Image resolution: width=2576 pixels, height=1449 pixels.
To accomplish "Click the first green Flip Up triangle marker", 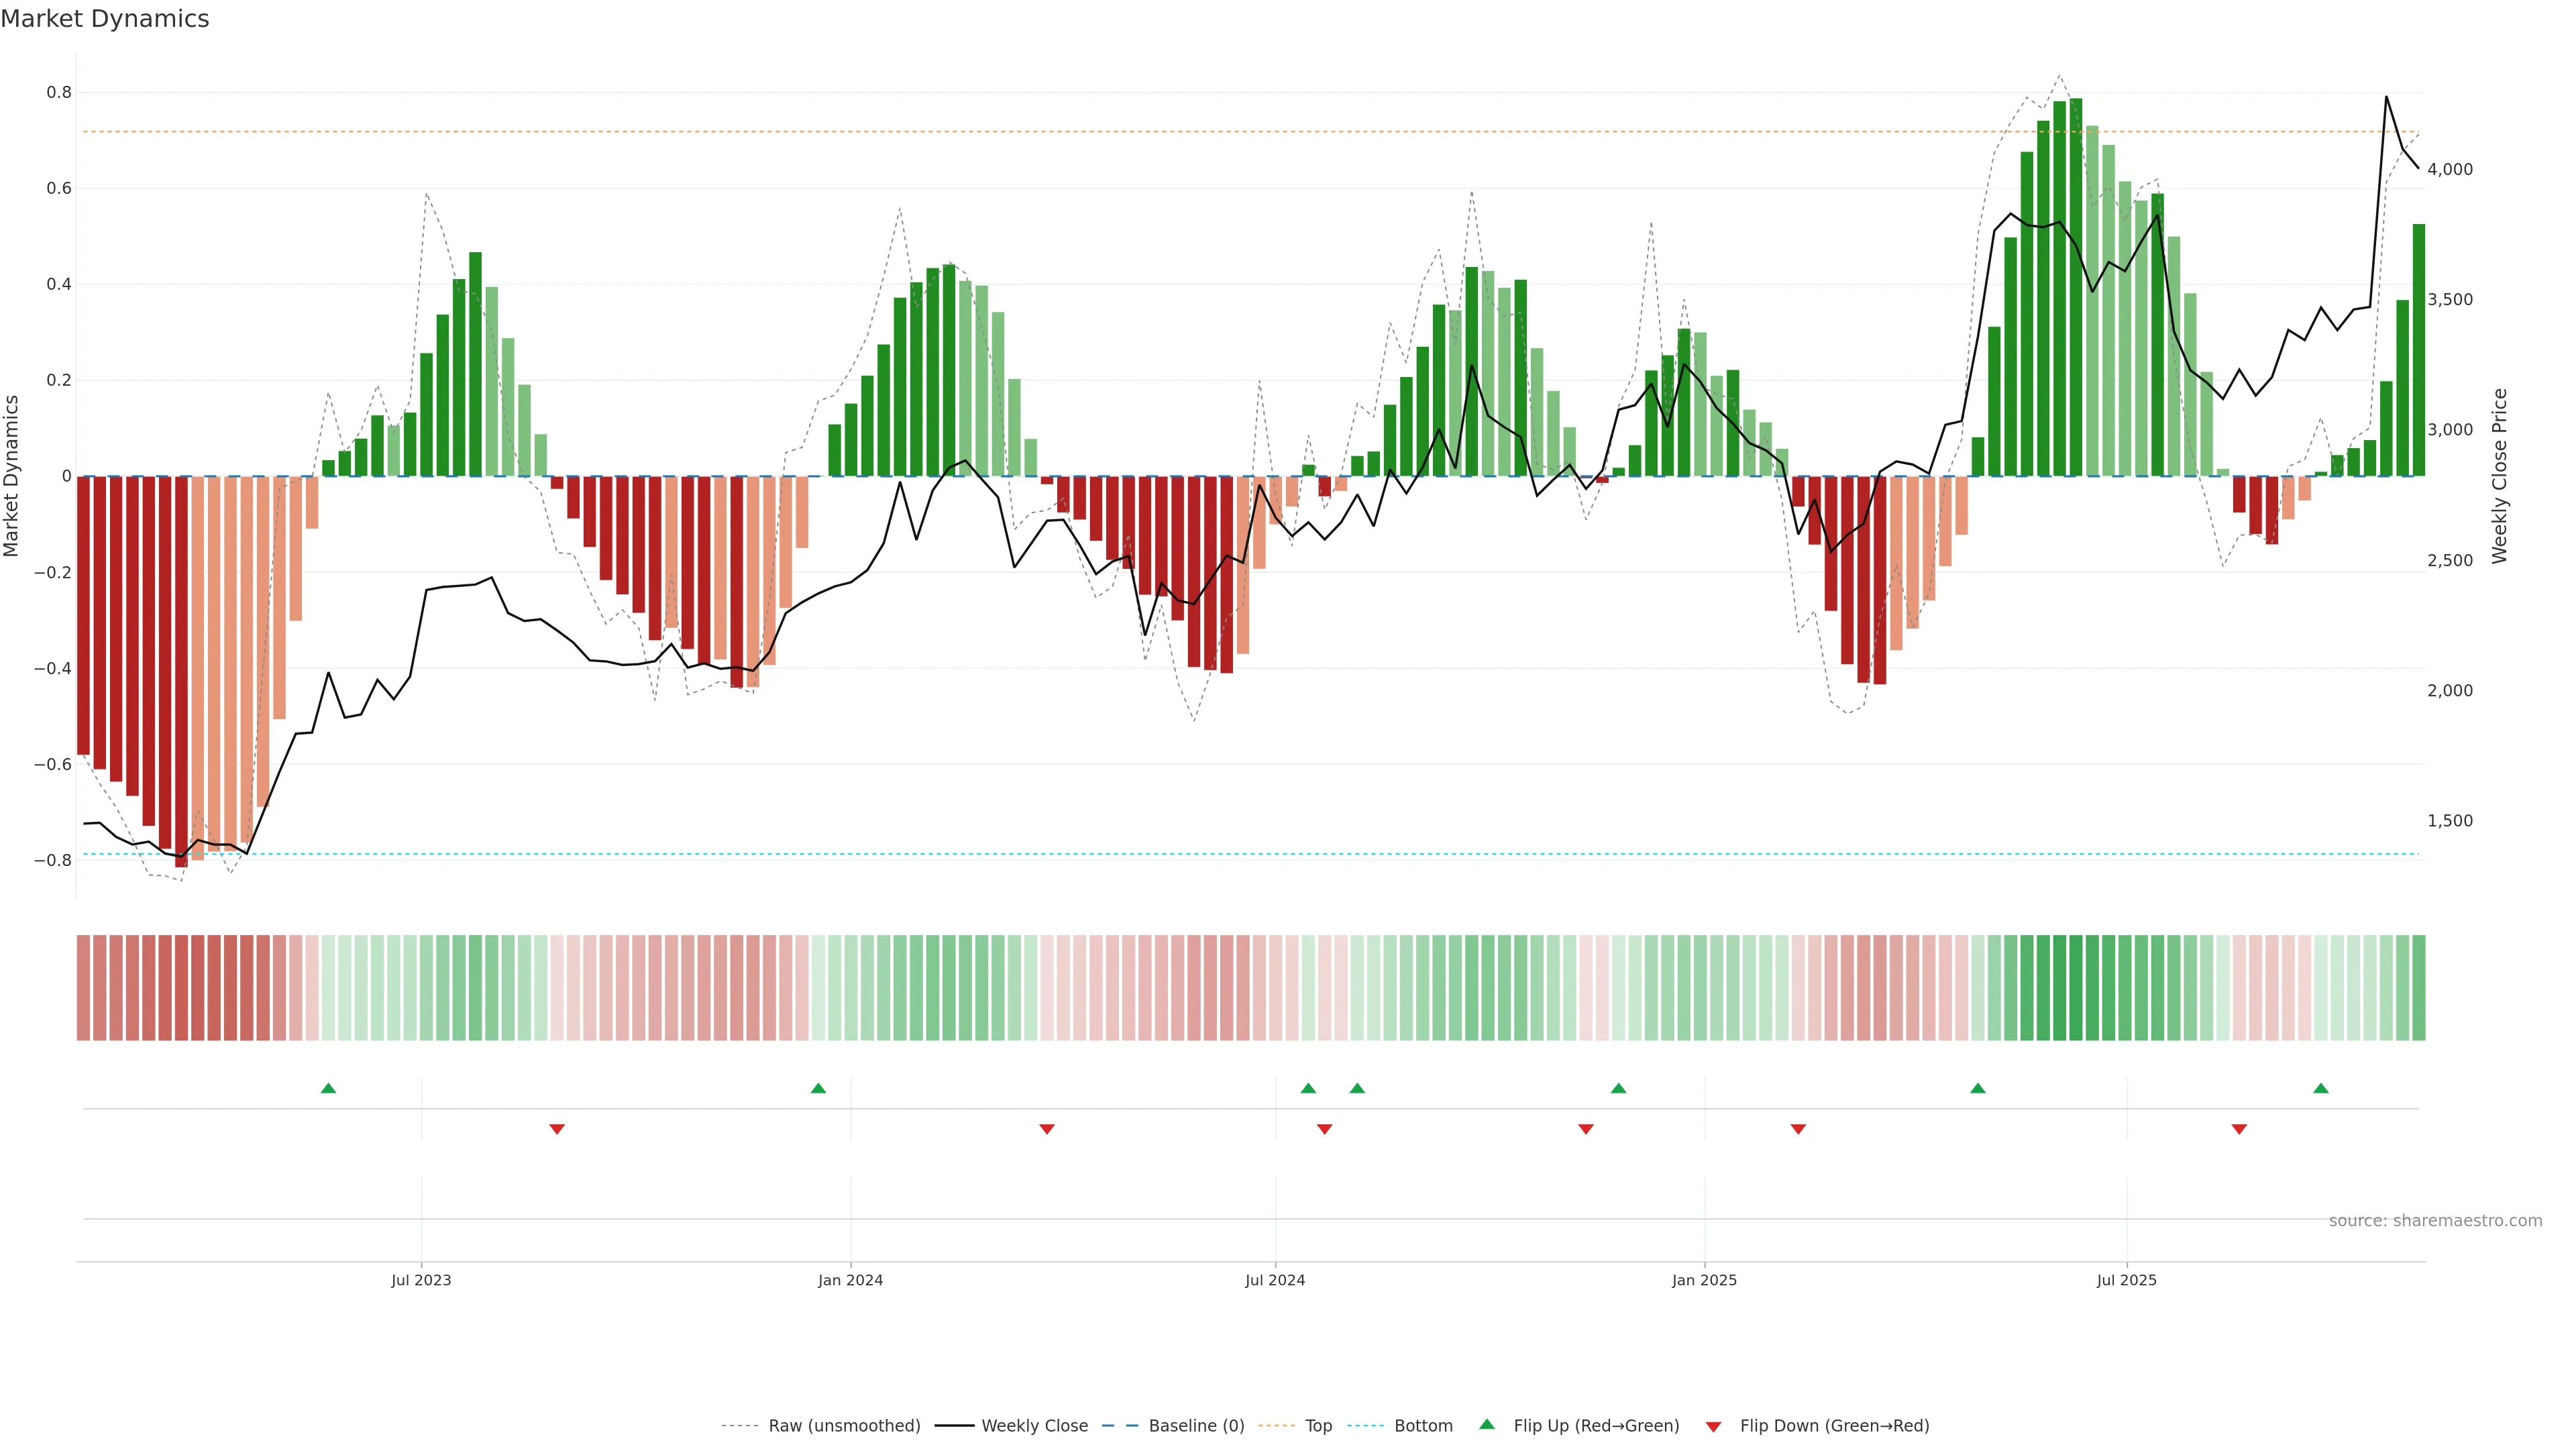I will pos(328,1088).
